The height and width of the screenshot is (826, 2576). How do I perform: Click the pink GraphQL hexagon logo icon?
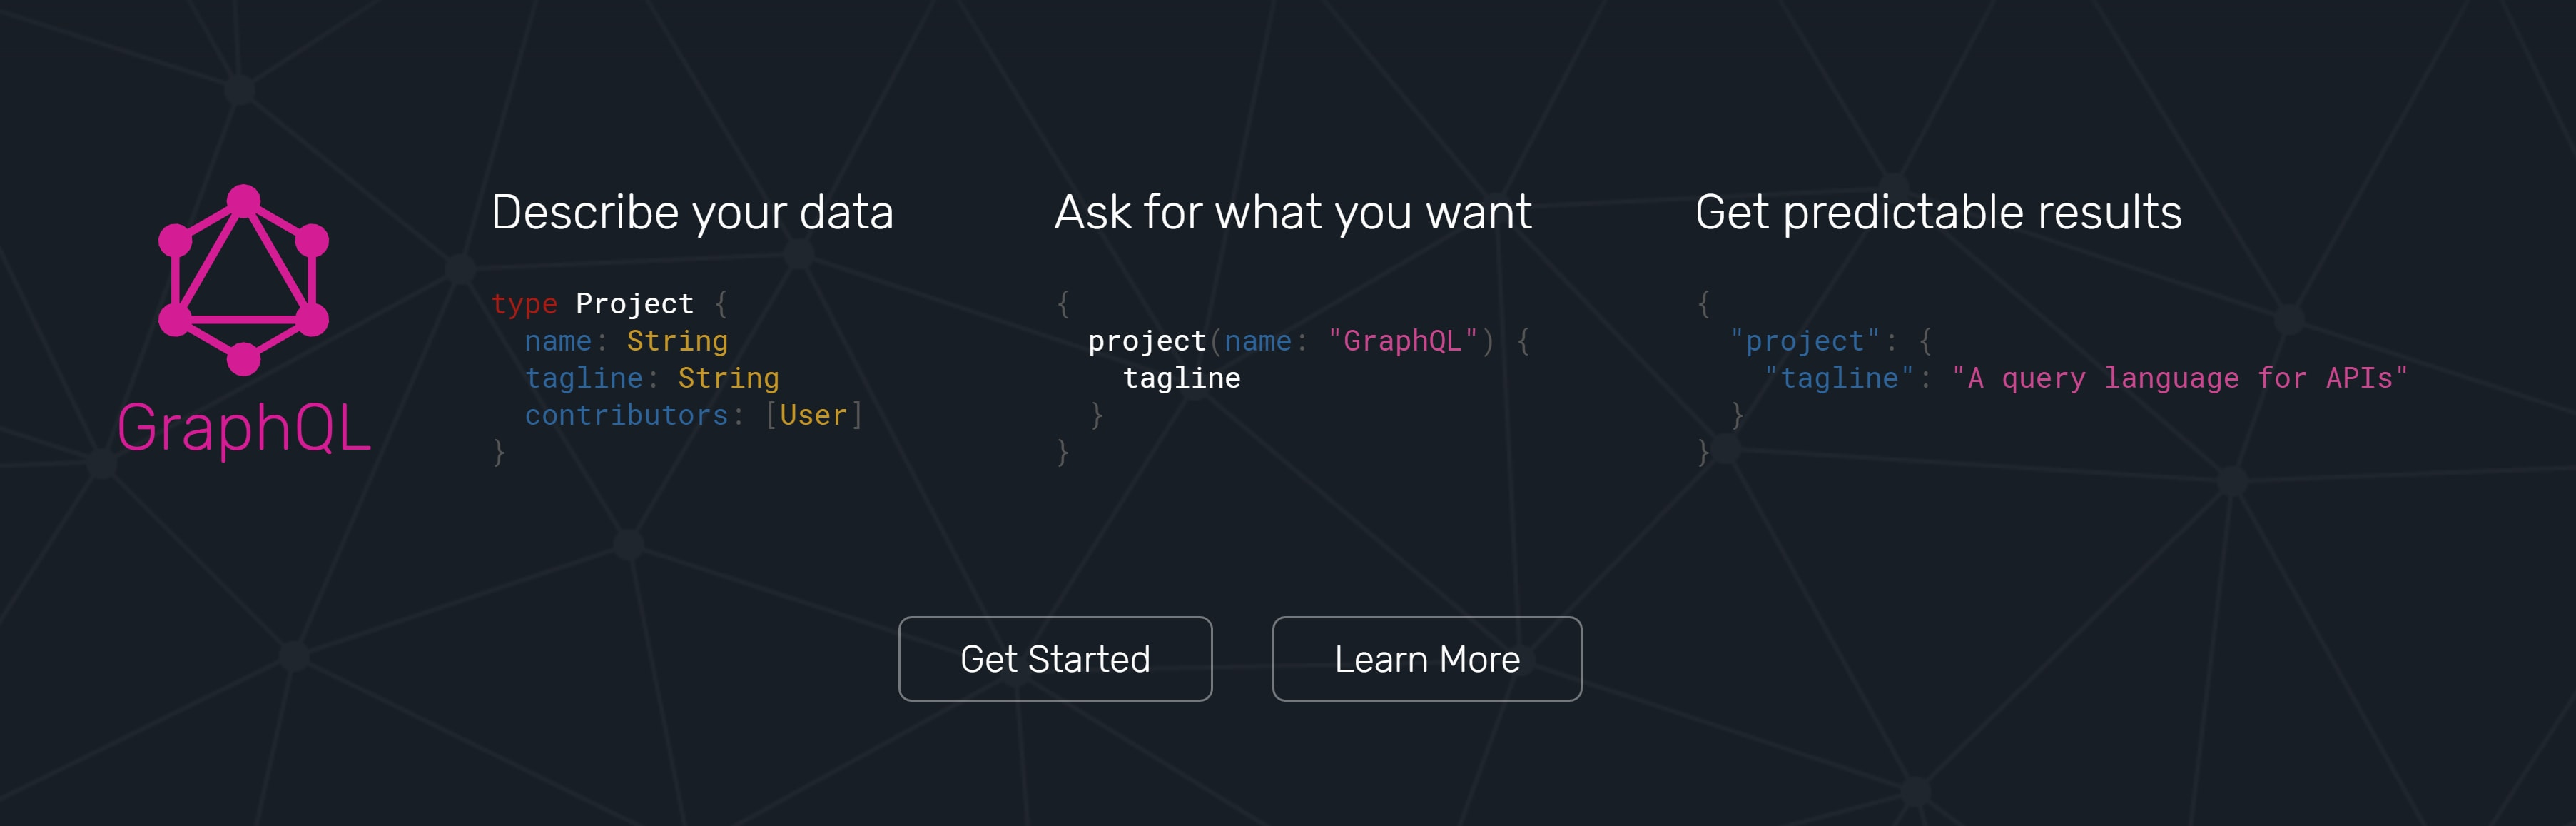243,280
